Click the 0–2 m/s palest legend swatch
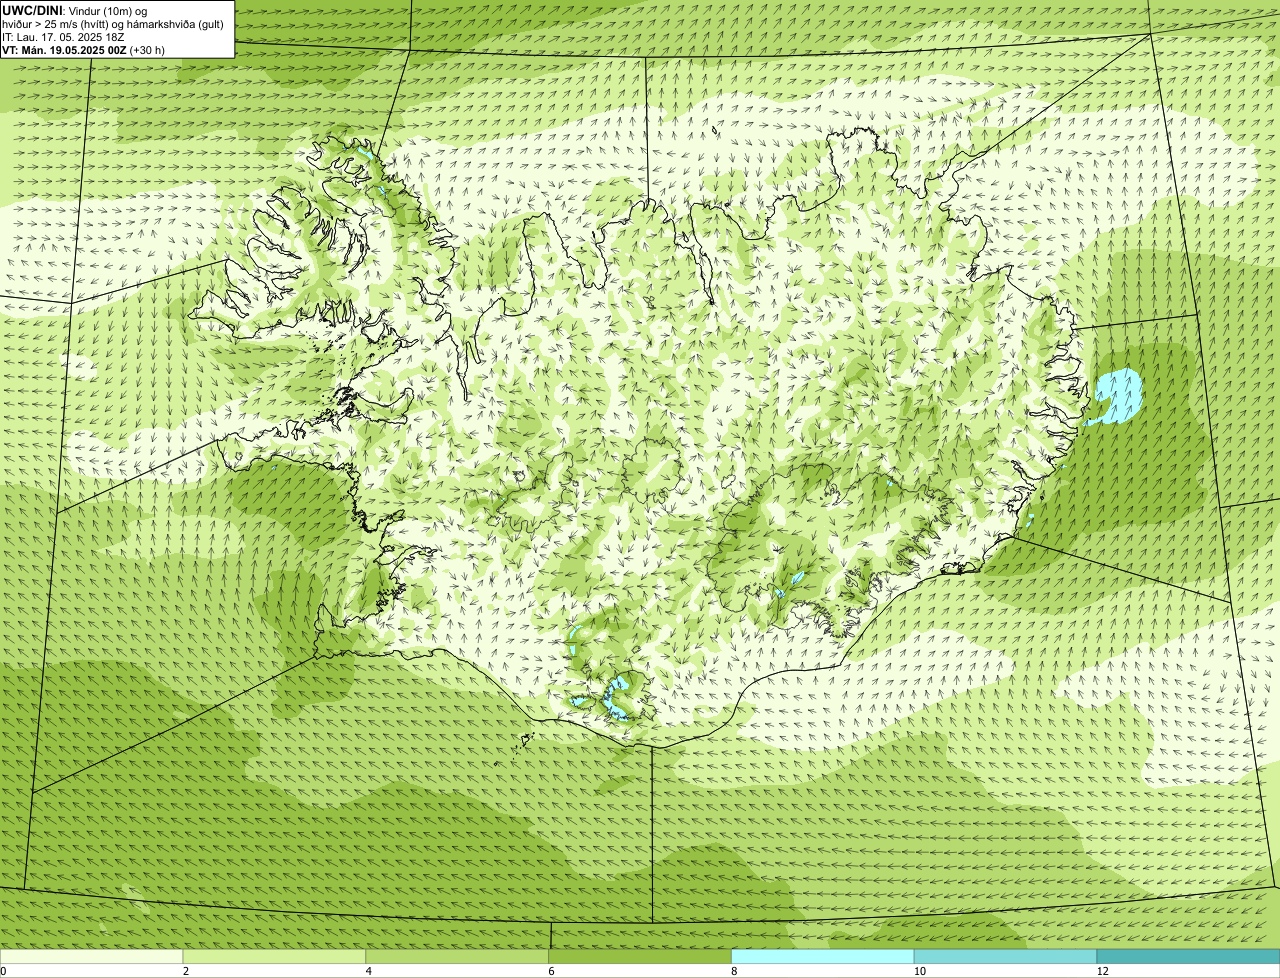The height and width of the screenshot is (978, 1280). pyautogui.click(x=92, y=957)
